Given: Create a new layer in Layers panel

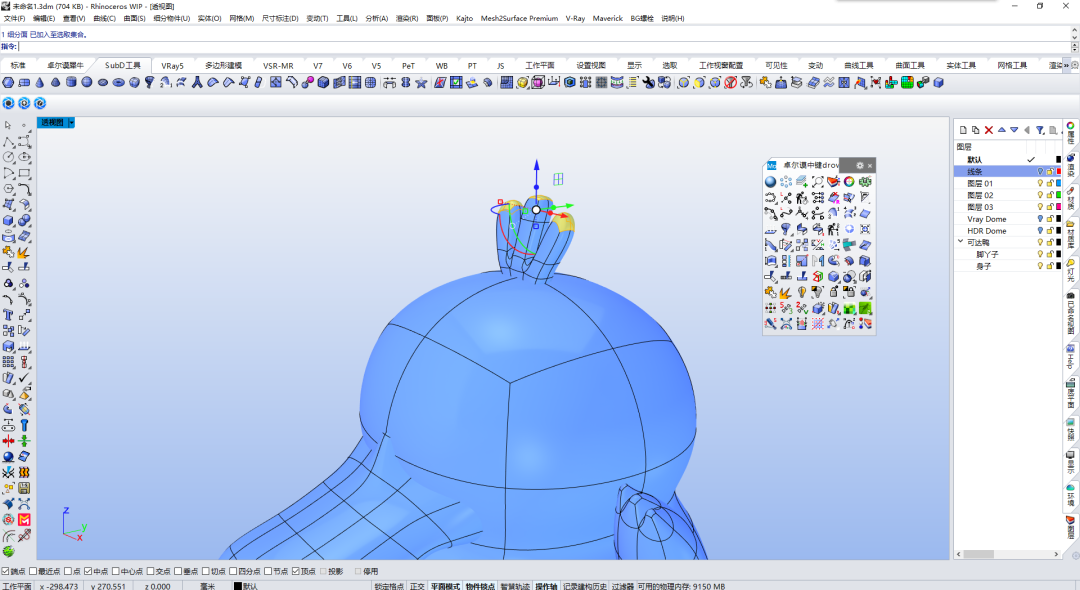Looking at the screenshot, I should (x=963, y=130).
